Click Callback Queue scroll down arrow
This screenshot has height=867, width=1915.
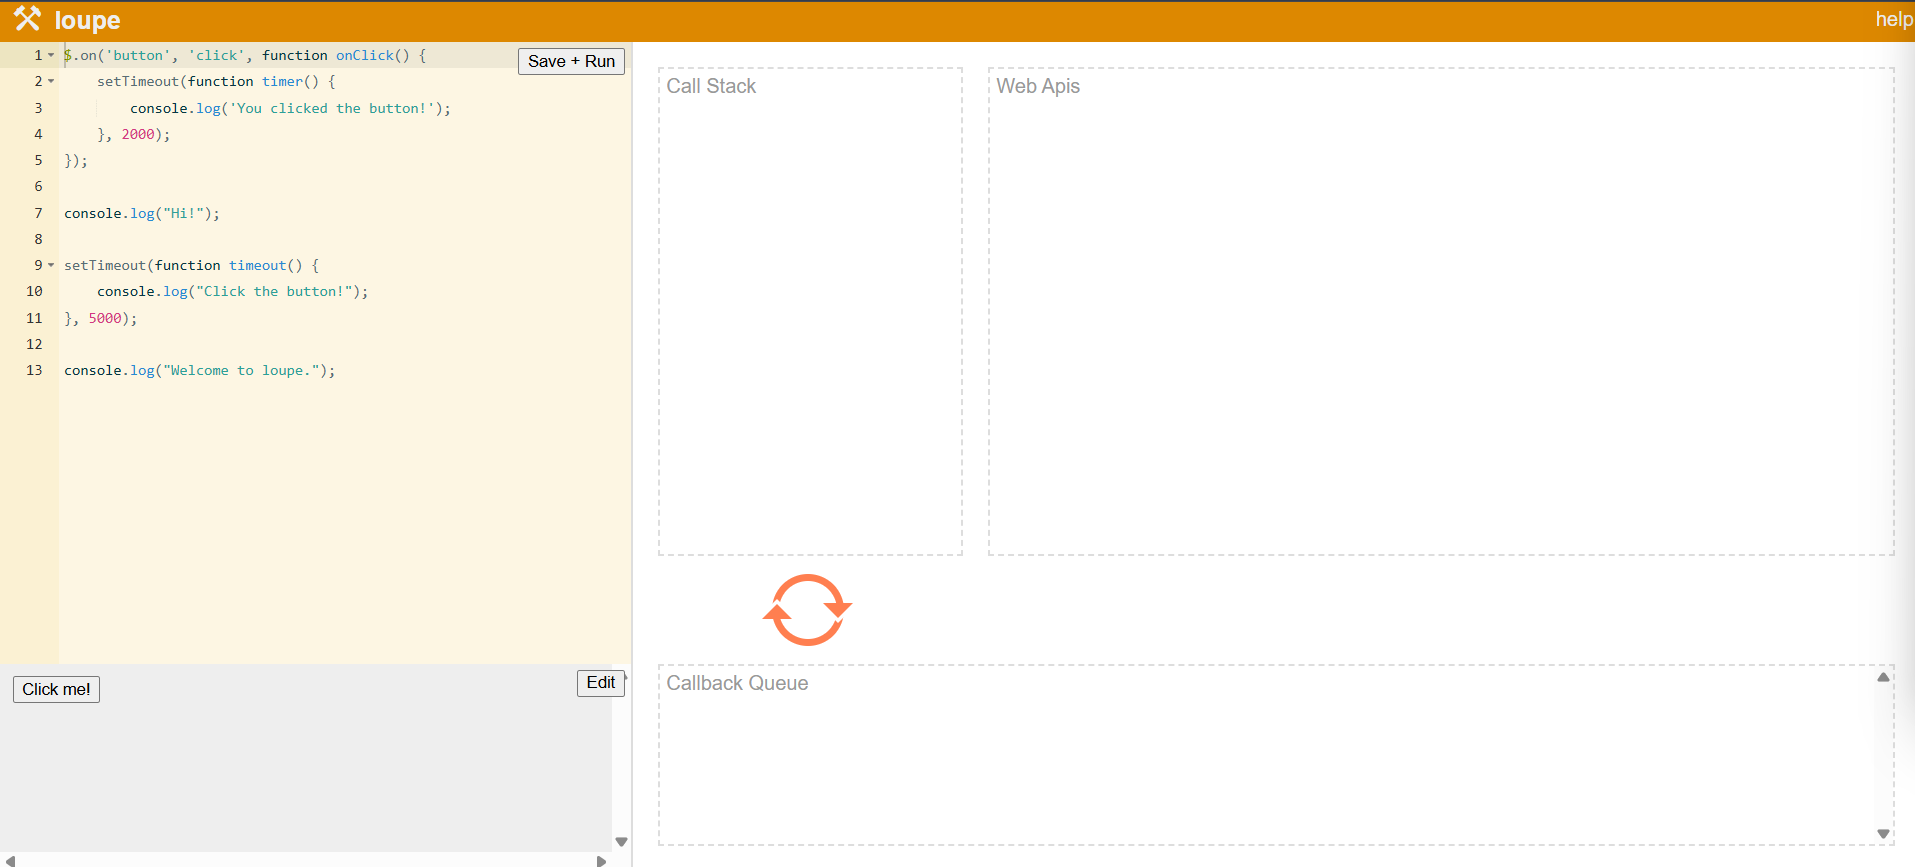1883,834
